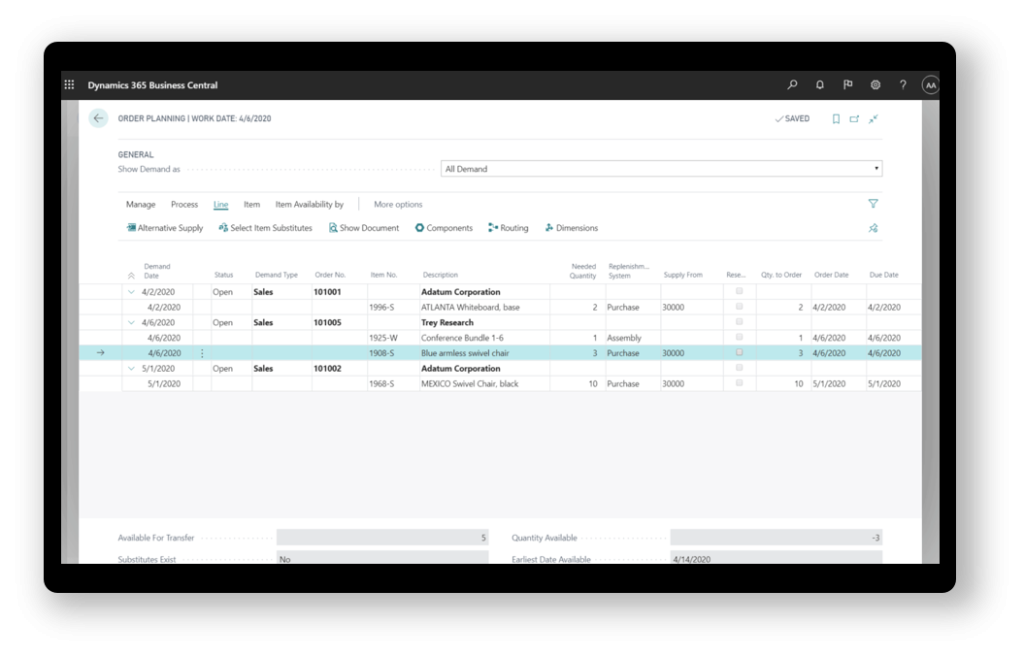Click the help question mark icon
This screenshot has height=656, width=1024.
pyautogui.click(x=902, y=85)
